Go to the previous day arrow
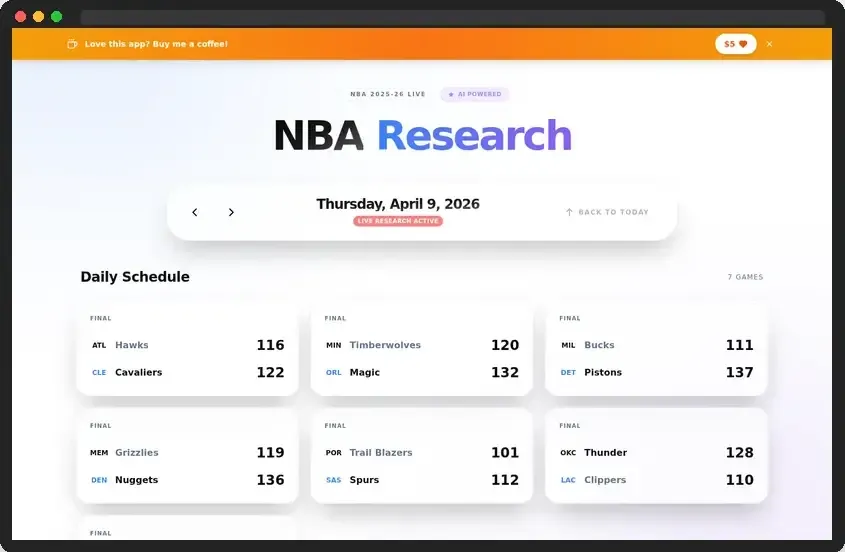This screenshot has height=552, width=845. pos(195,212)
